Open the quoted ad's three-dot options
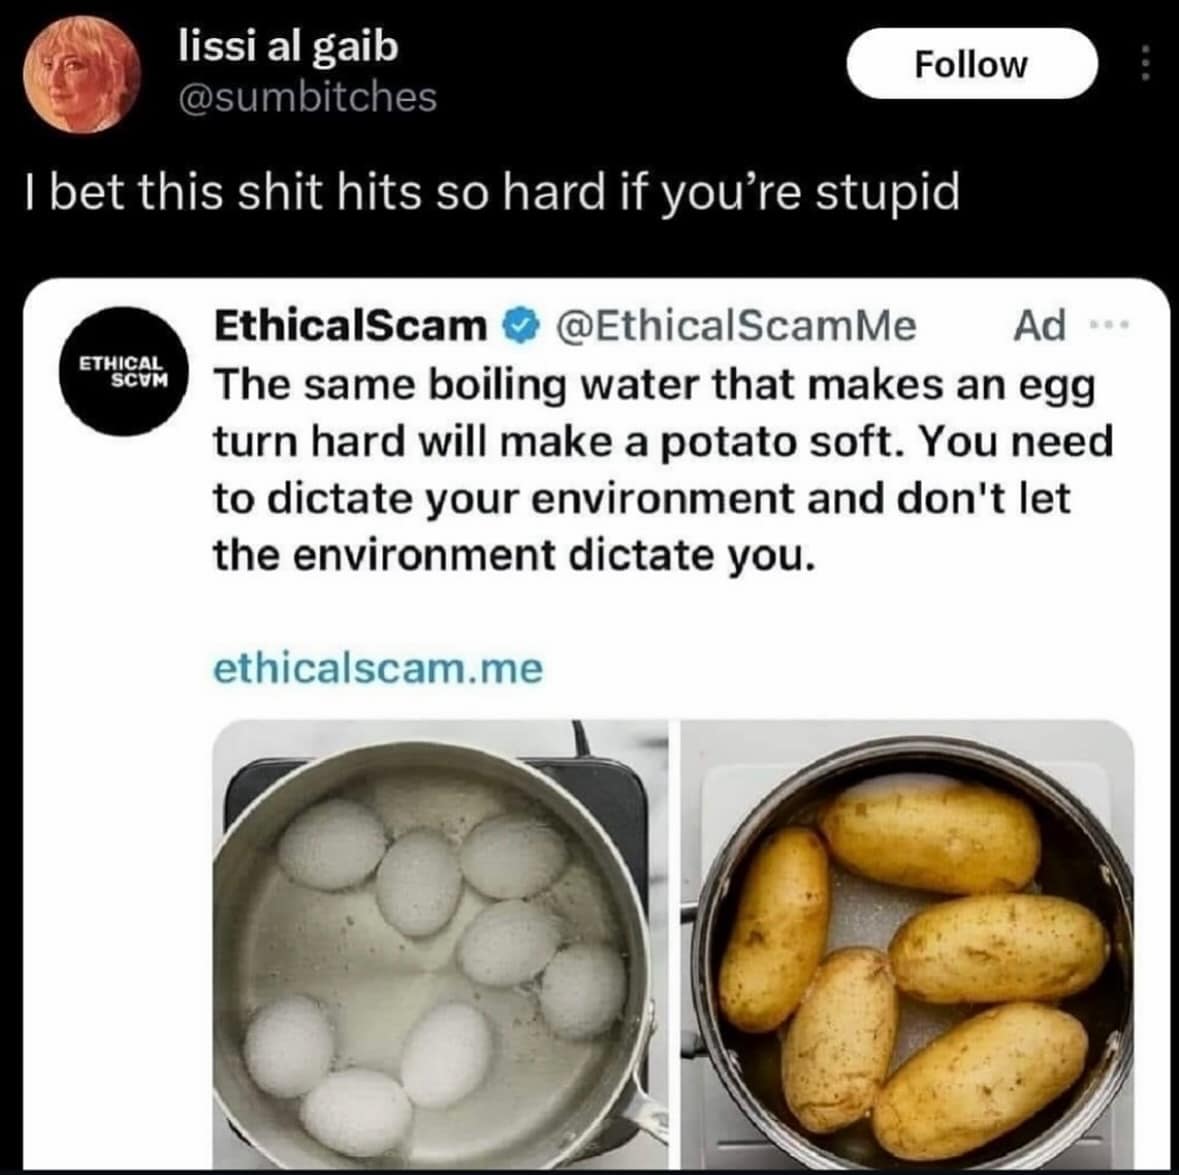1179x1175 pixels. click(x=1112, y=325)
